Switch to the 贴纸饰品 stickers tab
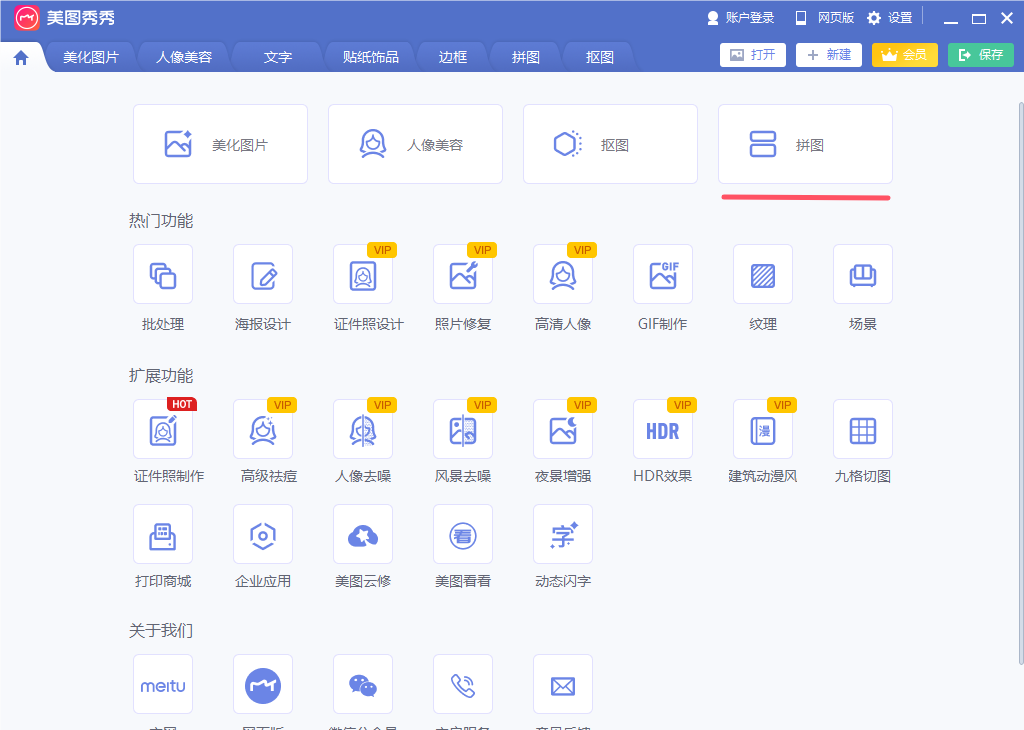 [372, 57]
